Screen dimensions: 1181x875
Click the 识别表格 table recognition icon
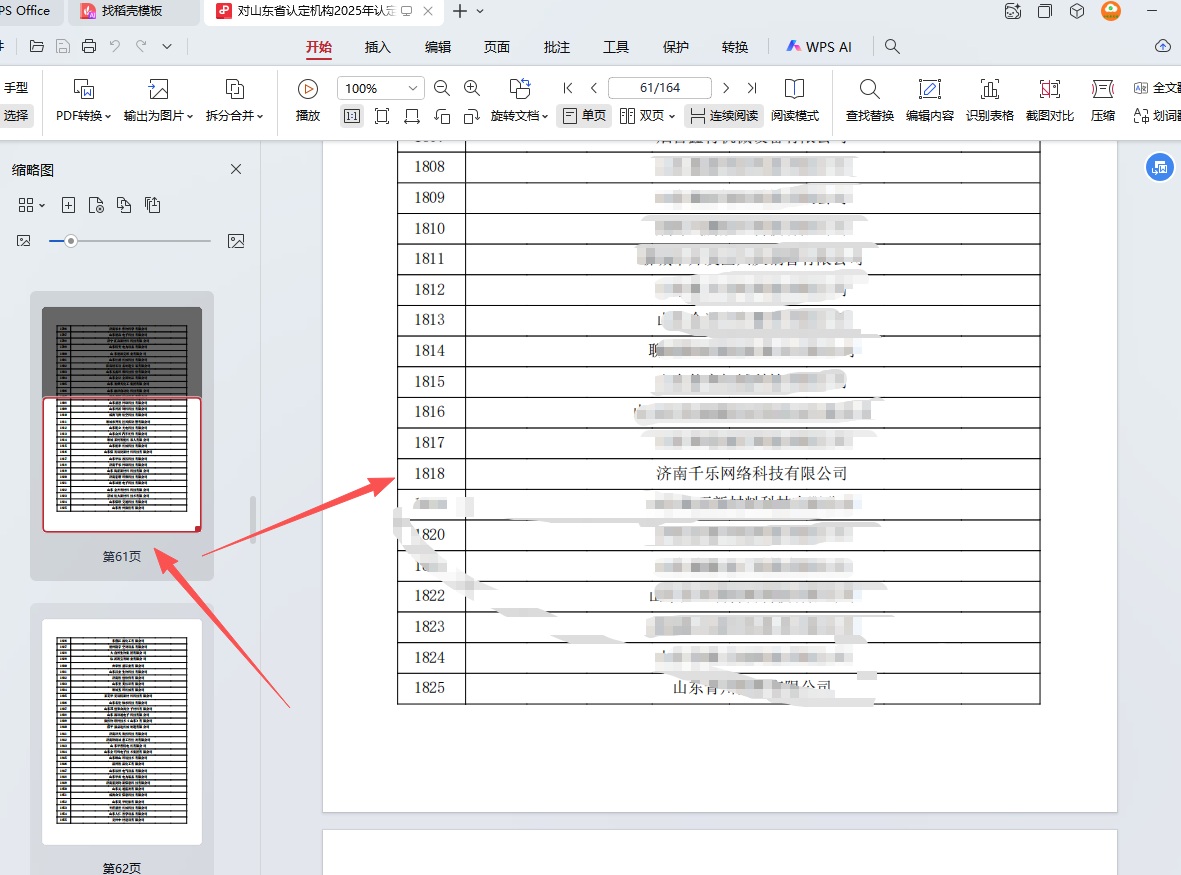pos(989,100)
